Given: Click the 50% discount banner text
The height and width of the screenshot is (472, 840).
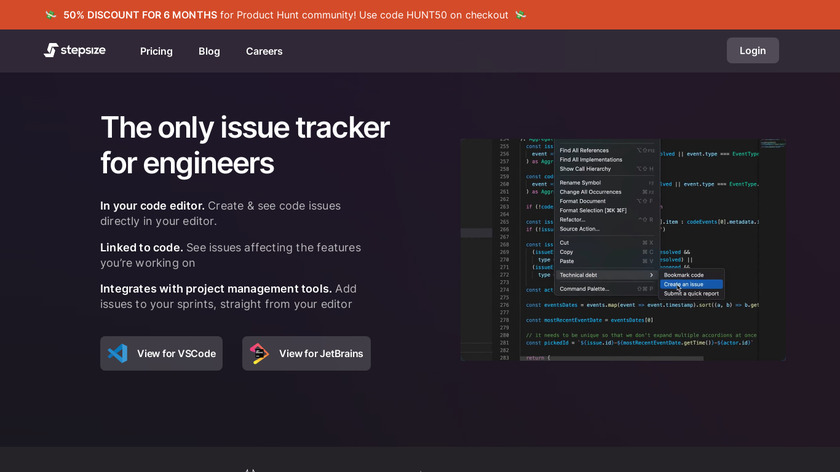Looking at the screenshot, I should [286, 15].
